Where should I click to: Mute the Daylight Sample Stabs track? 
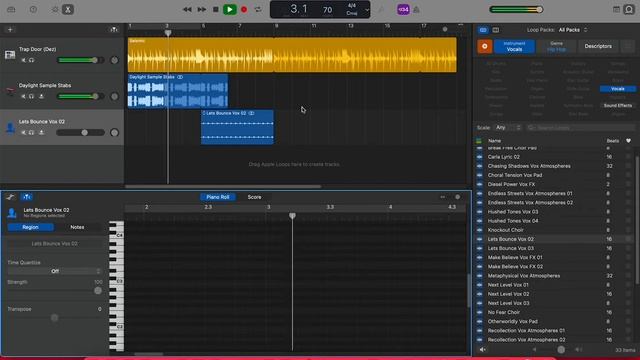point(23,96)
